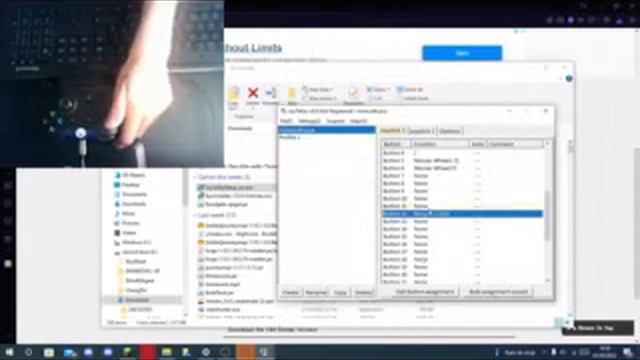Click the Cortana circle on the taskbar
Screen dimensions: 640x360
pos(29,352)
